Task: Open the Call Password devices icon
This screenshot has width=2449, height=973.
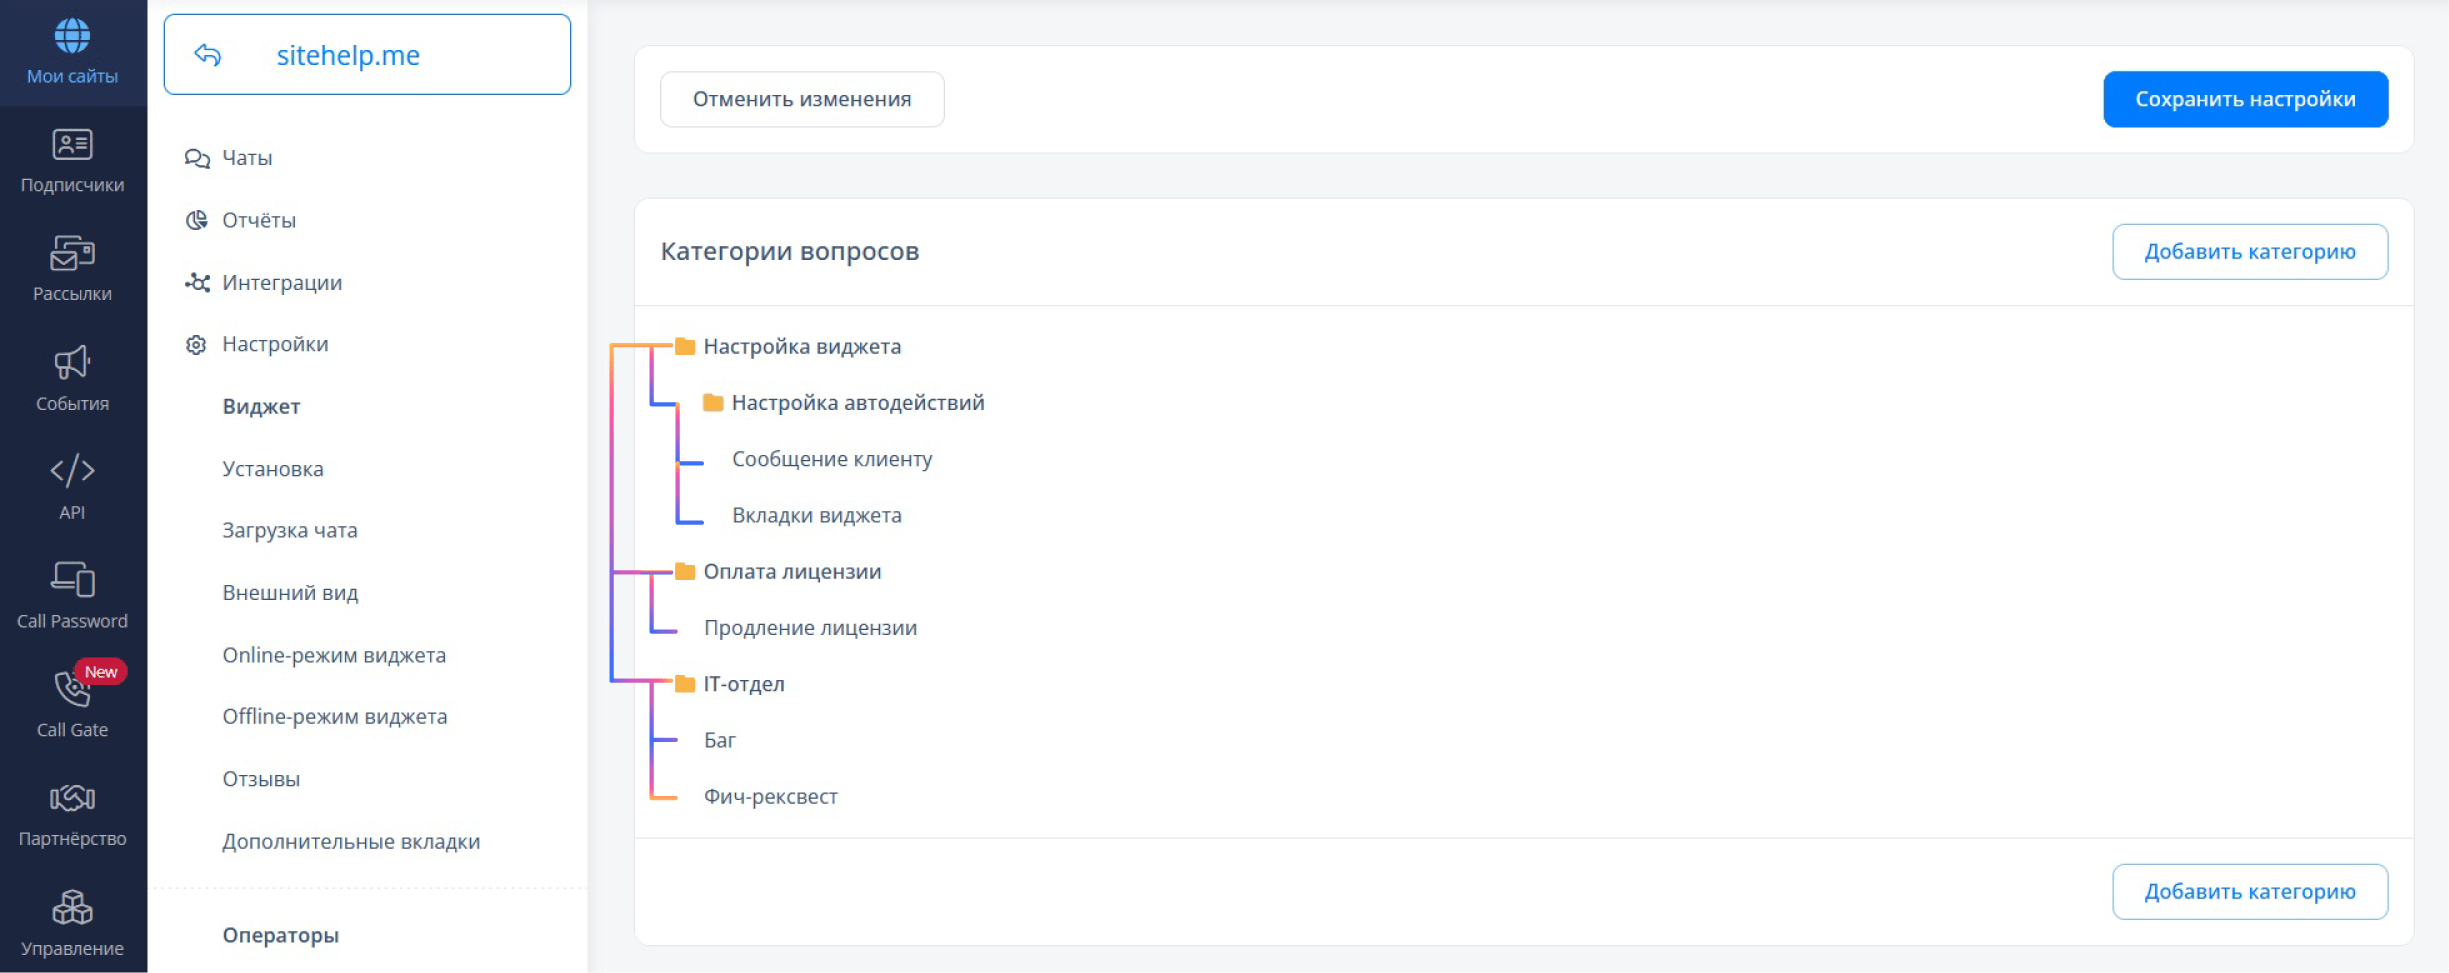Action: click(x=72, y=579)
